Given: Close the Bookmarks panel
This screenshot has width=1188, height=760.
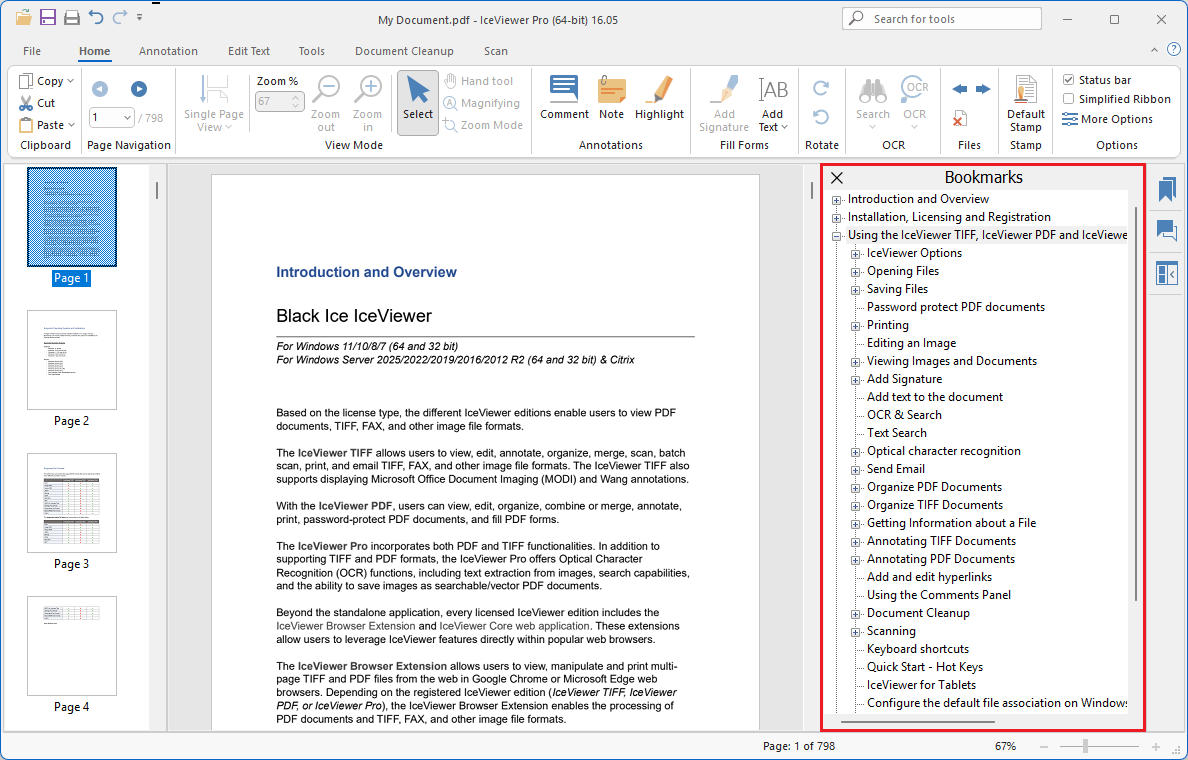Looking at the screenshot, I should [836, 178].
